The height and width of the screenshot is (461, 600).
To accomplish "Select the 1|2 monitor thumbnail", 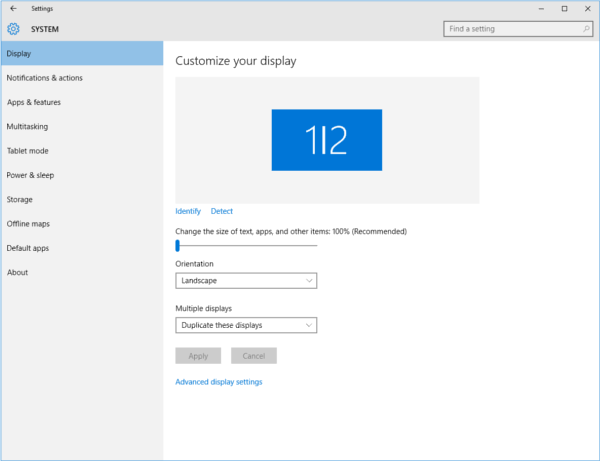I will 327,140.
